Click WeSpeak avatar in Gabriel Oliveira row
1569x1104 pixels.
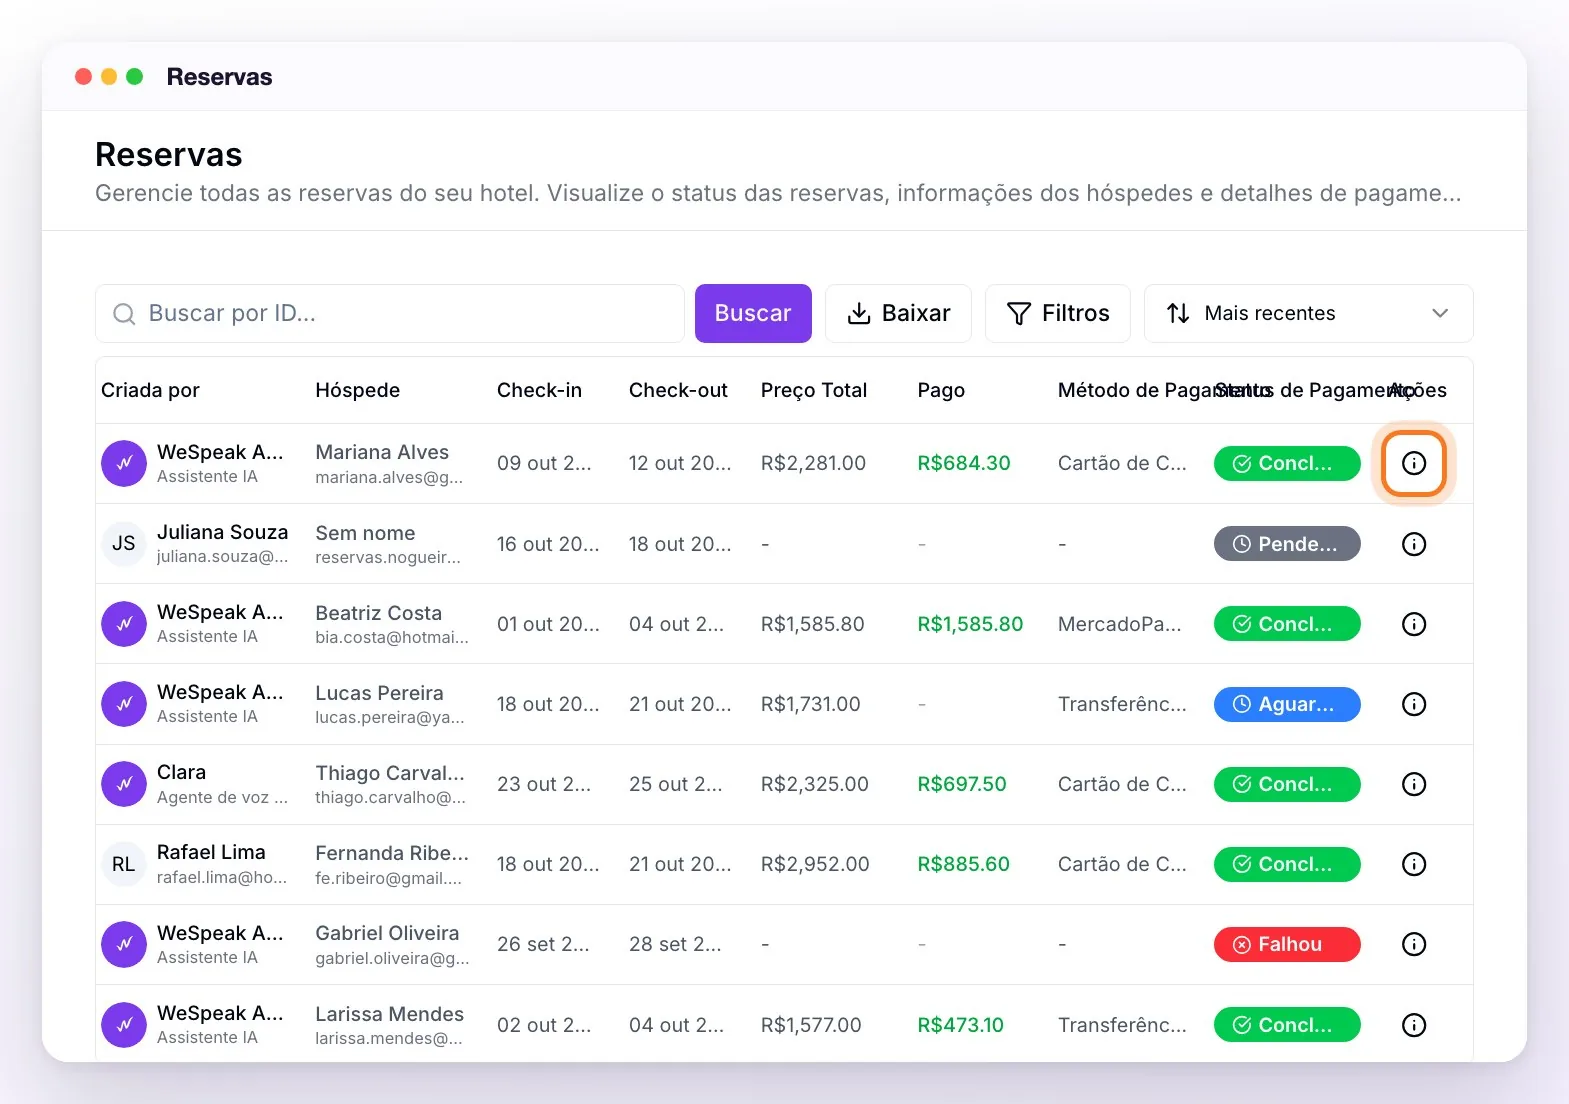point(124,944)
